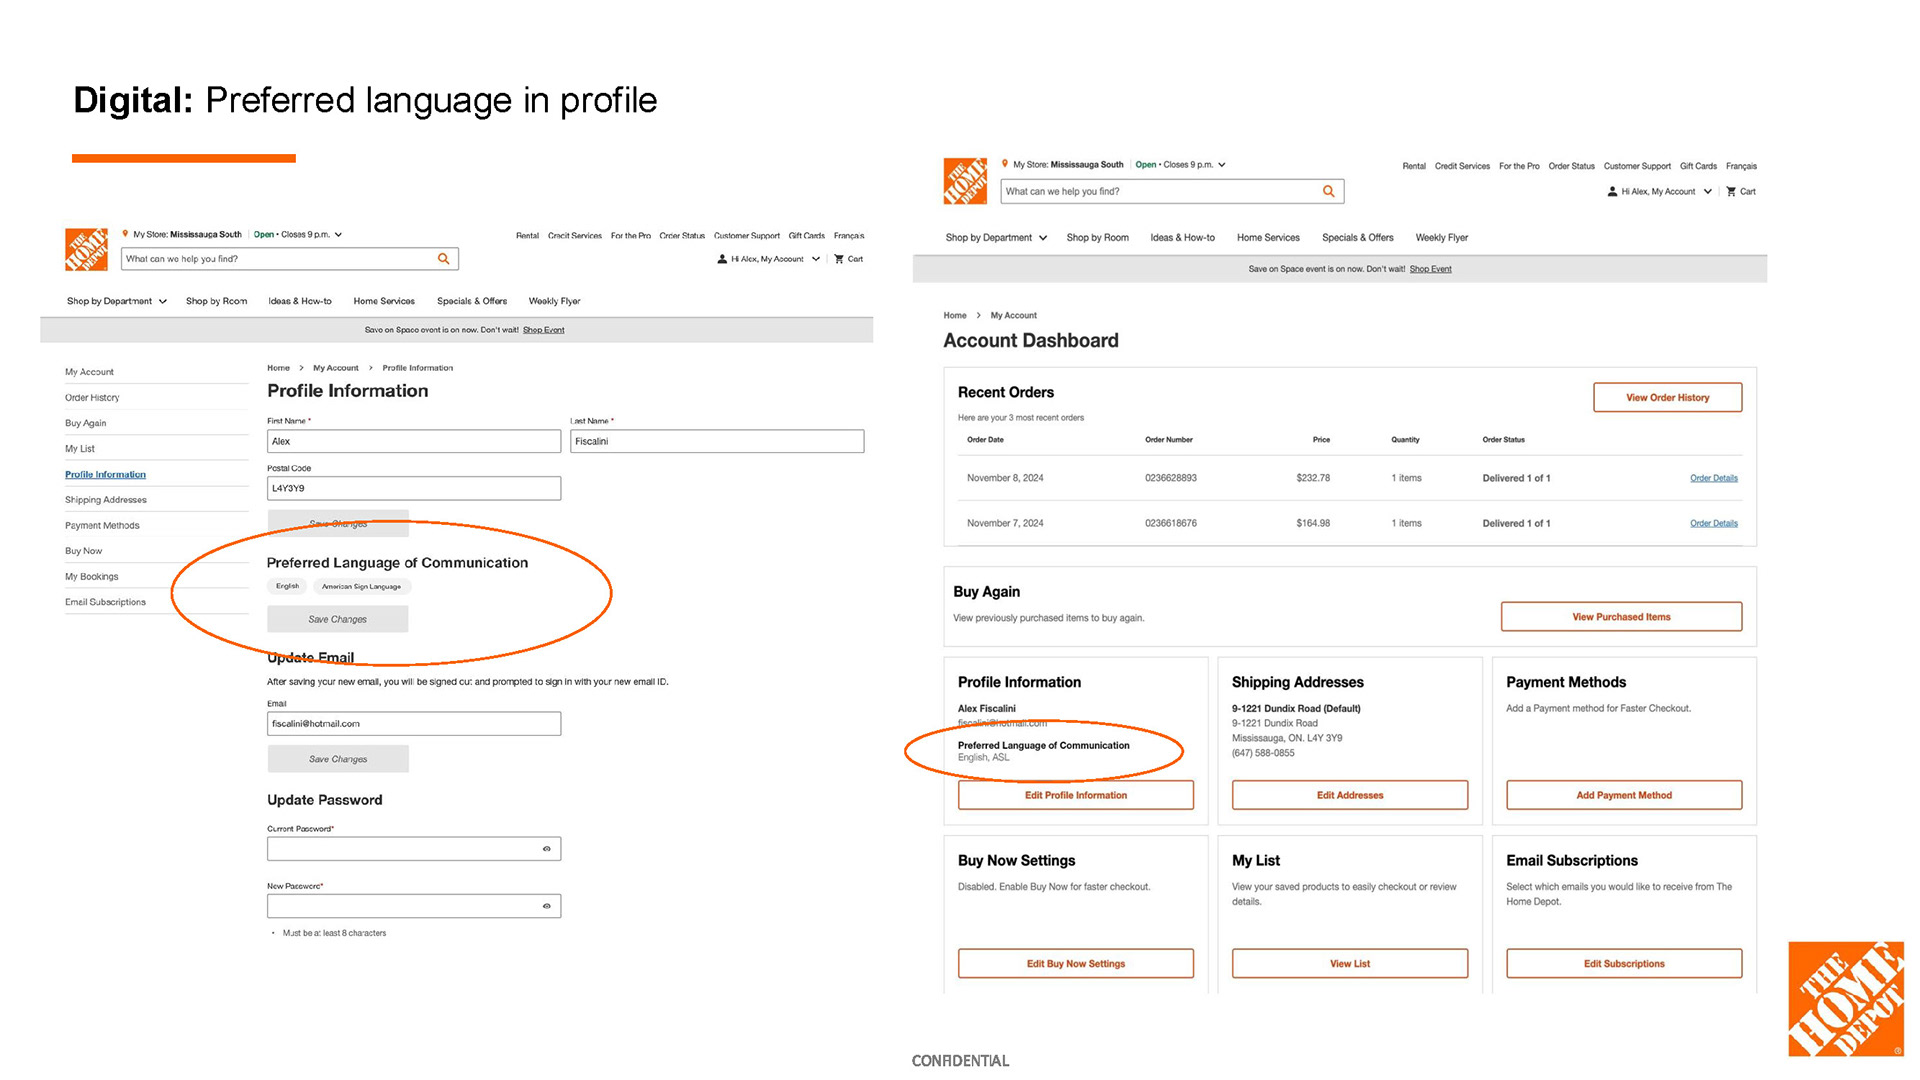Image resolution: width=1920 pixels, height=1080 pixels.
Task: Select Order History in account sidebar
Action: tap(92, 398)
